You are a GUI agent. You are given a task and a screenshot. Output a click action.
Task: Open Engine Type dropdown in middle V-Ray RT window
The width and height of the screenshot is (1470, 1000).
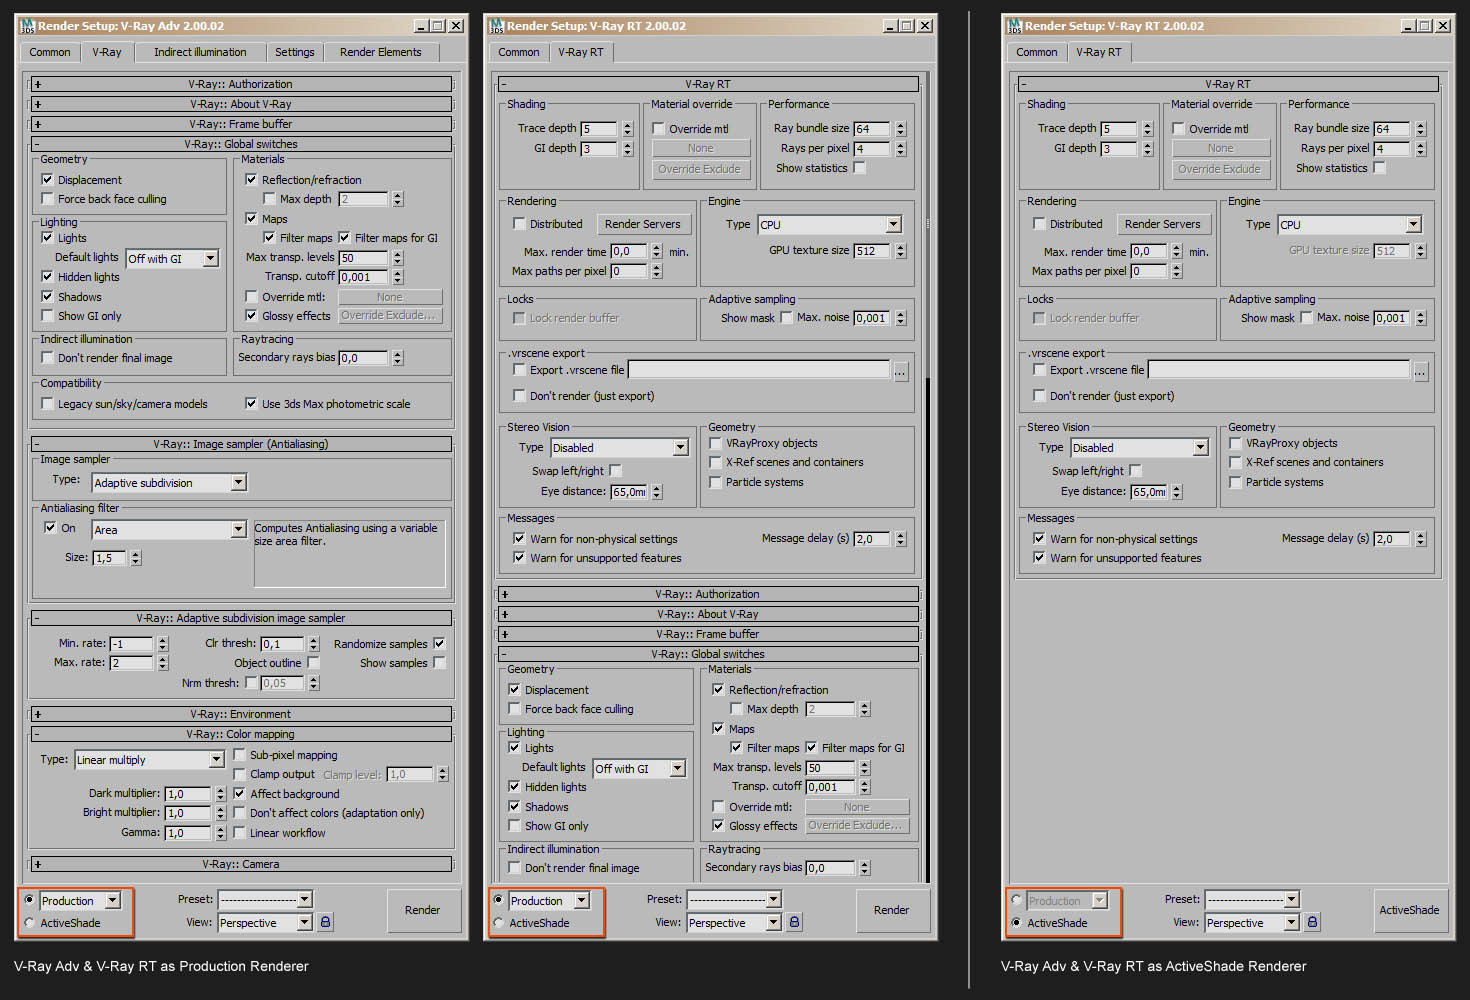(x=829, y=225)
